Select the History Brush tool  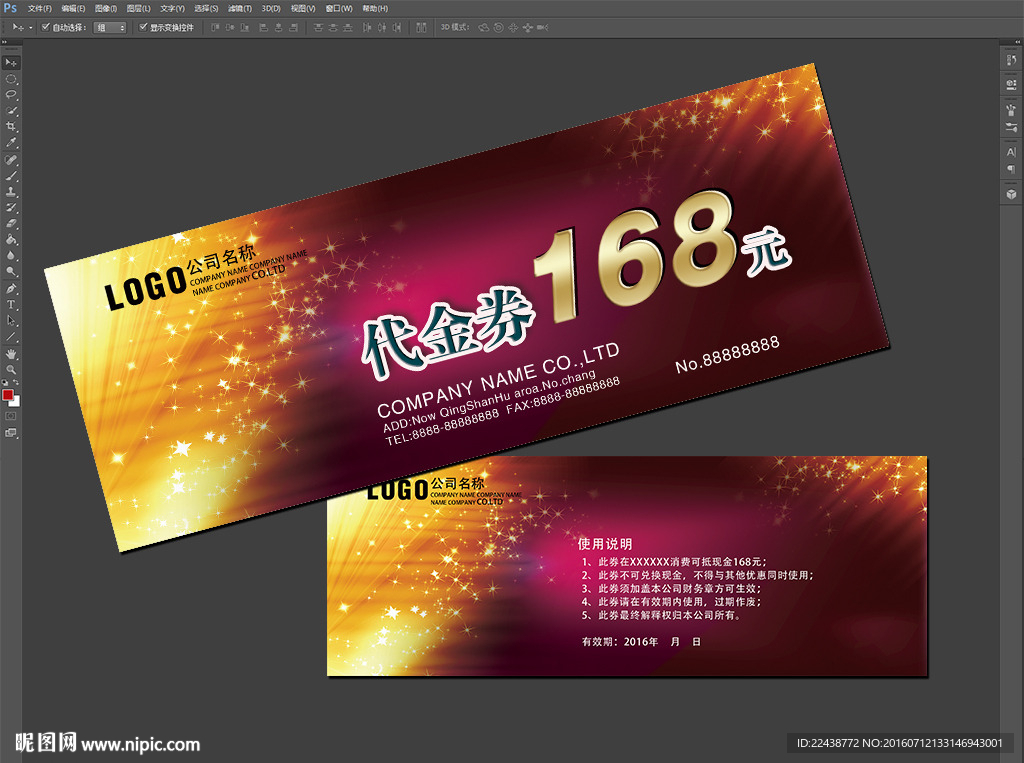pyautogui.click(x=11, y=208)
